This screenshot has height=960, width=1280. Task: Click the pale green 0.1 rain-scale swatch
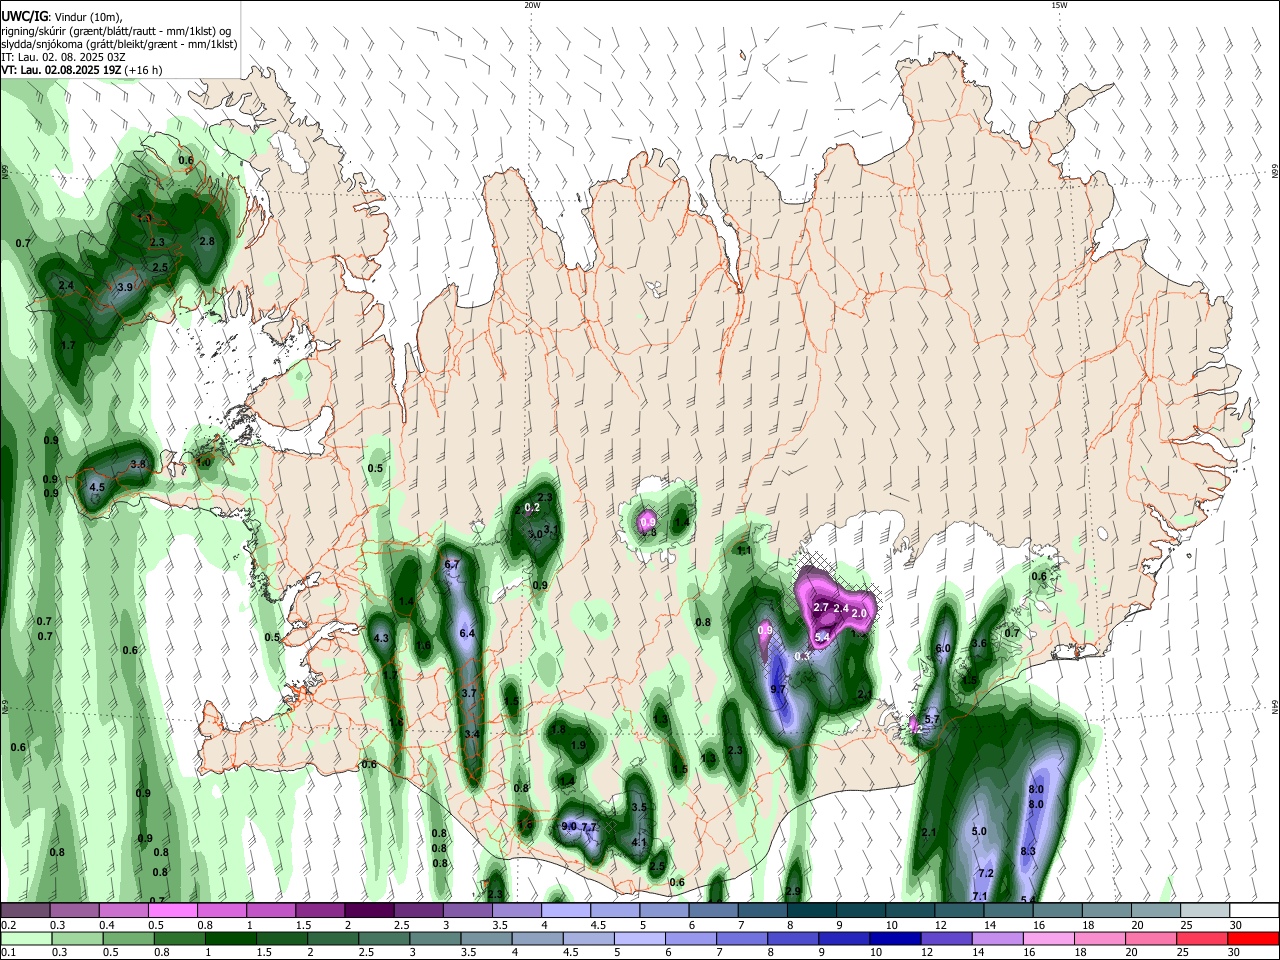[25, 938]
